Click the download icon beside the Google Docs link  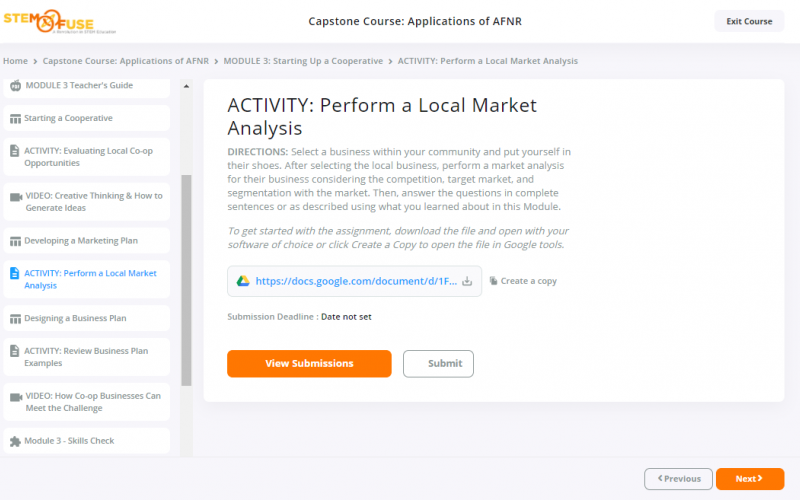coord(466,281)
